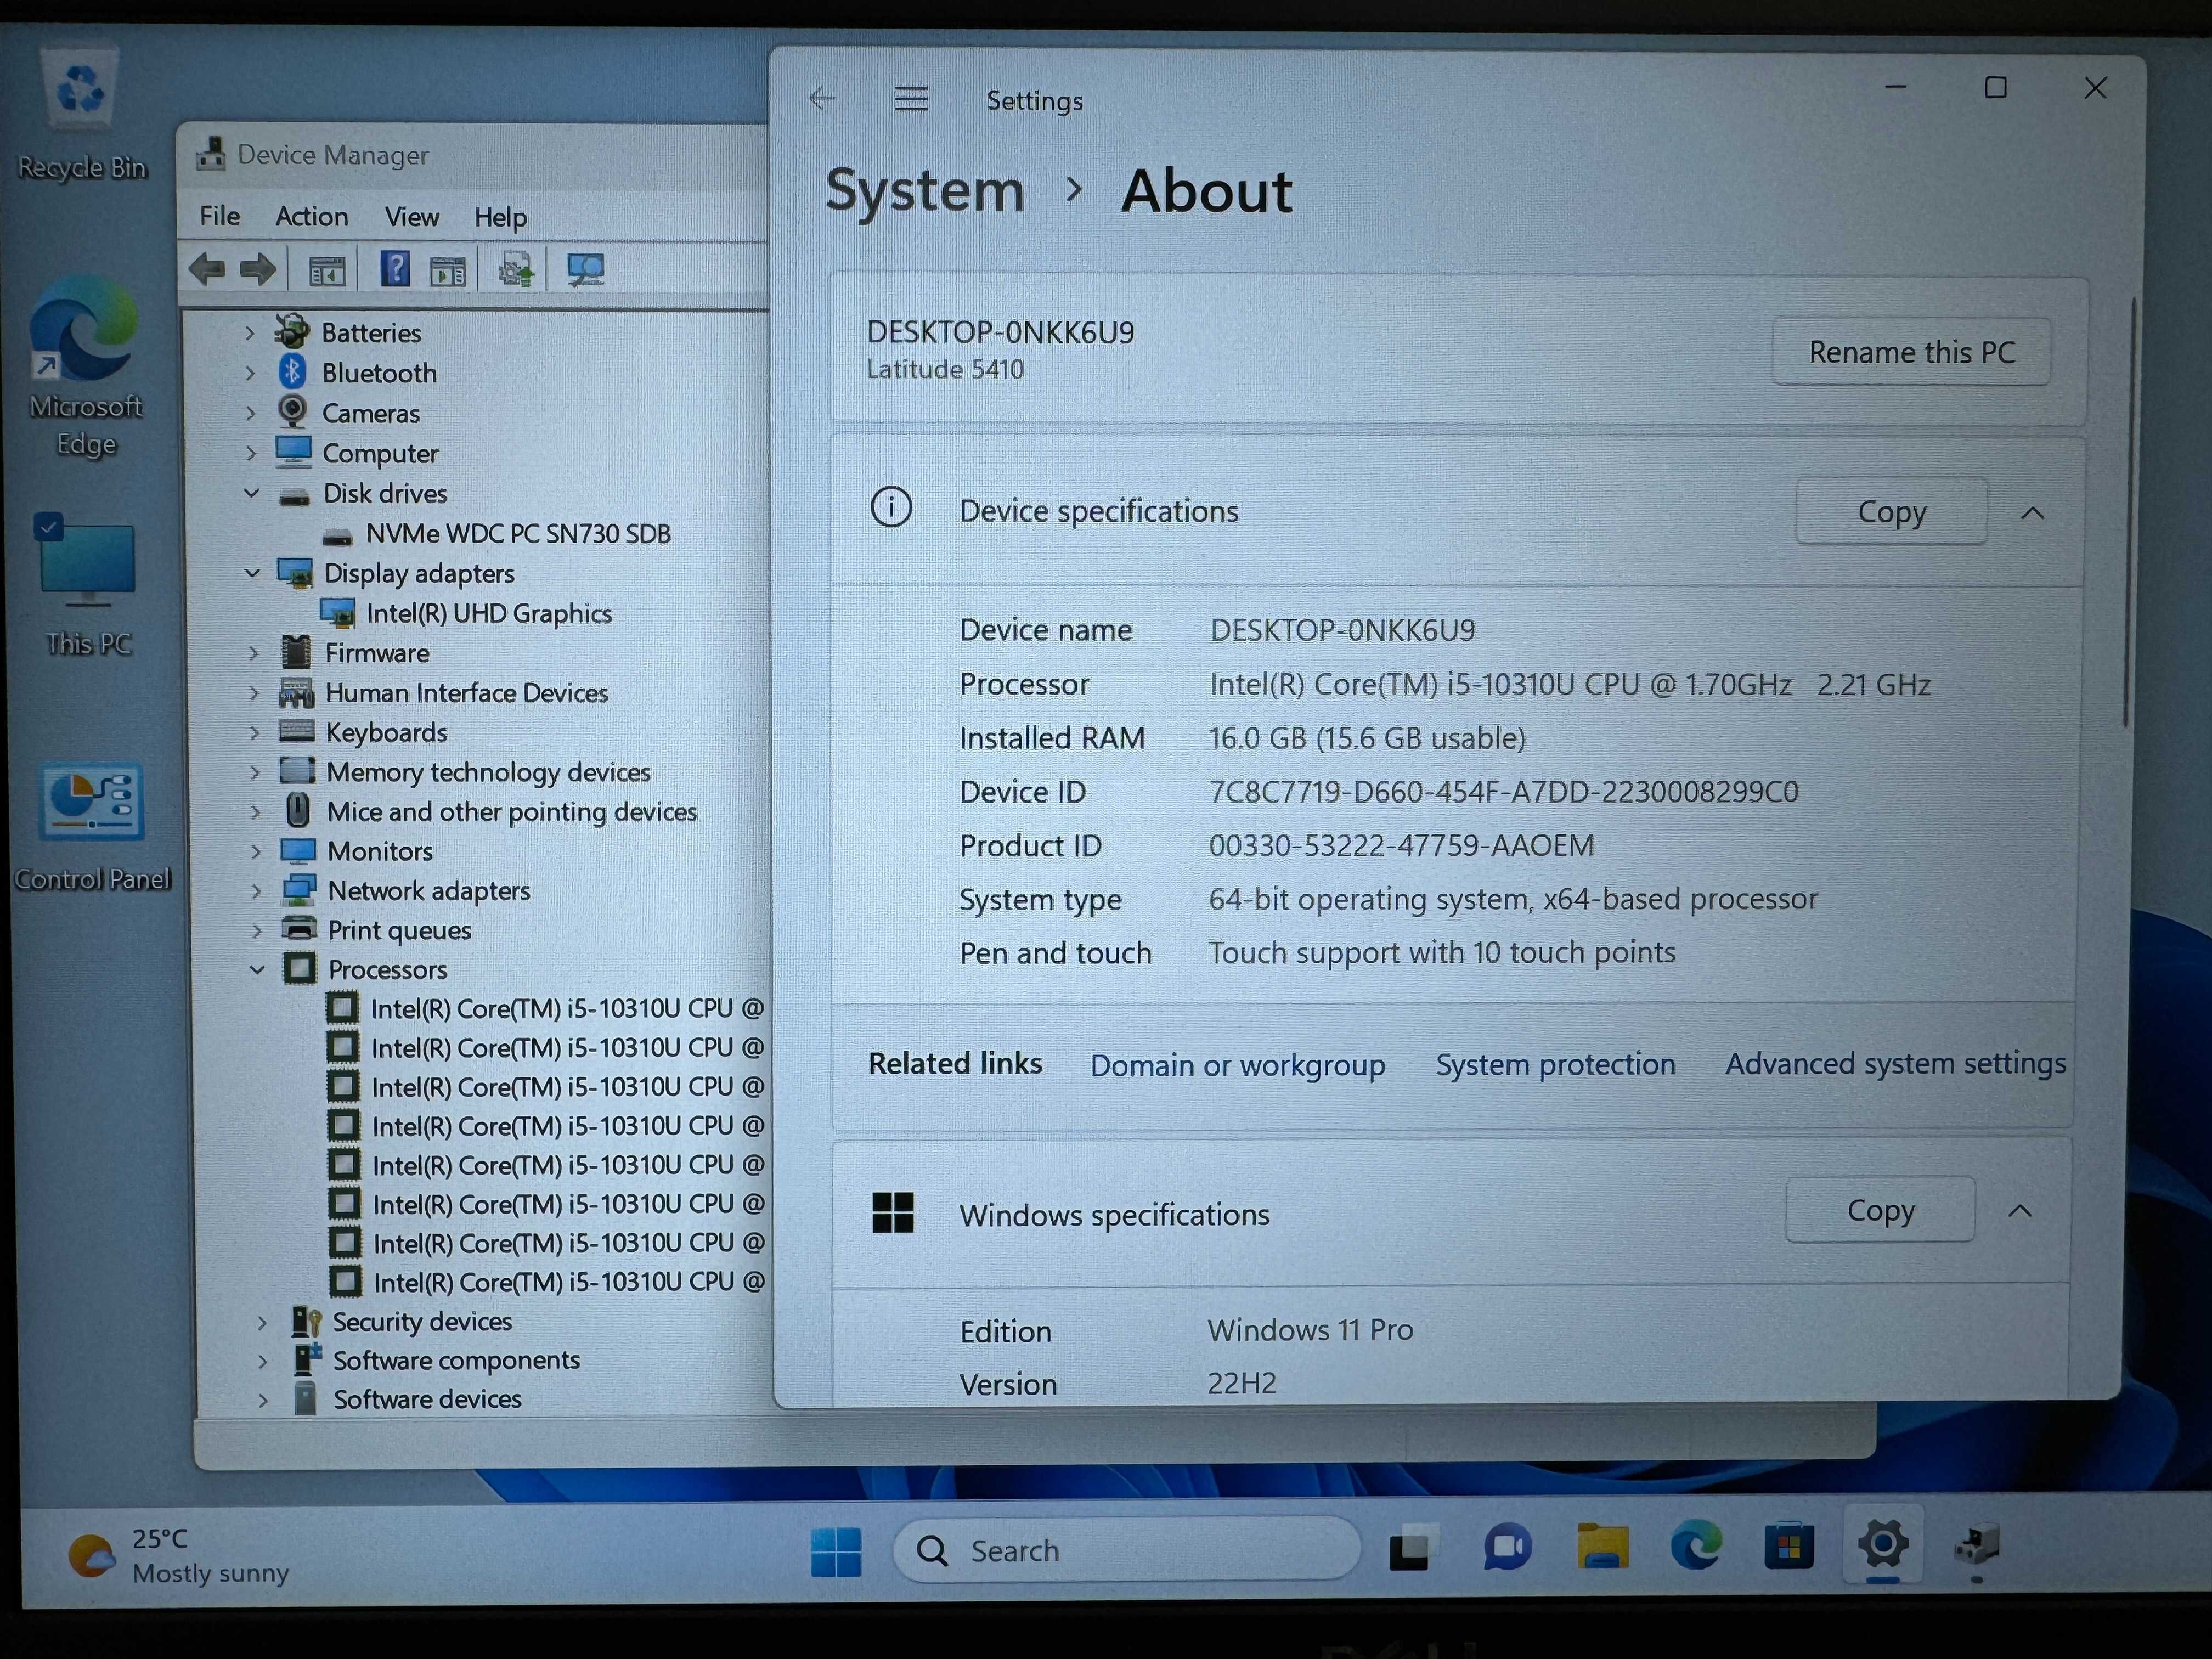This screenshot has width=2212, height=1659.
Task: Click the Device ID value 7C8C7719-D660-454F-A7DD-2230008299C0
Action: (1503, 792)
